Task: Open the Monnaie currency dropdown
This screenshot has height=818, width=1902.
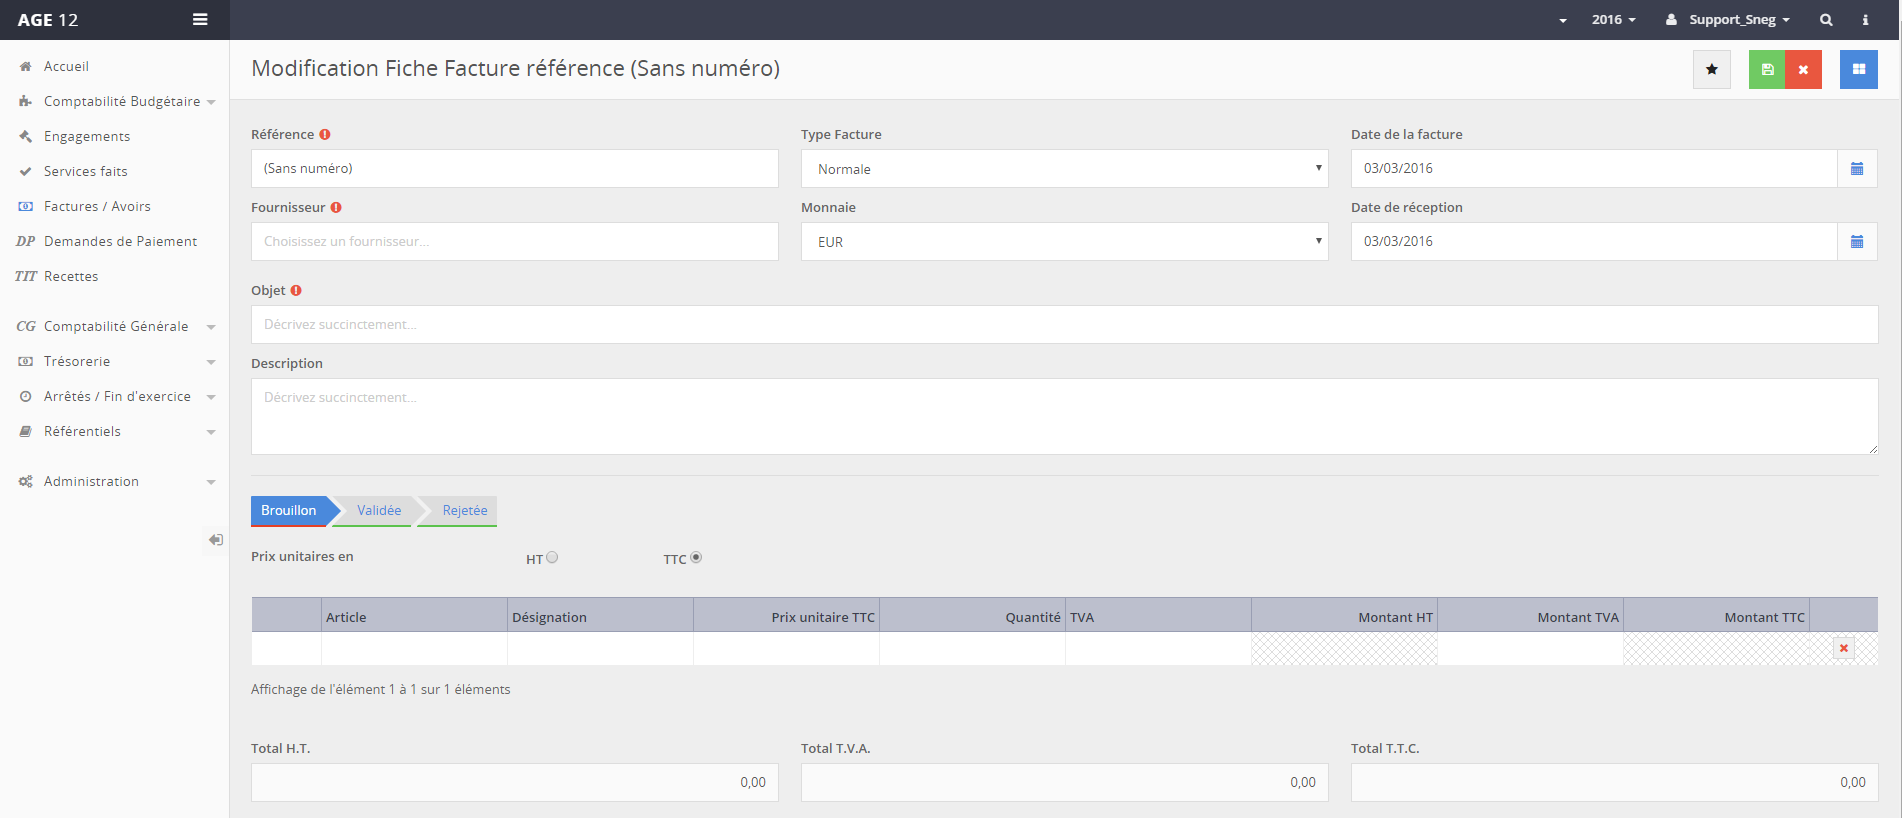Action: tap(1064, 242)
